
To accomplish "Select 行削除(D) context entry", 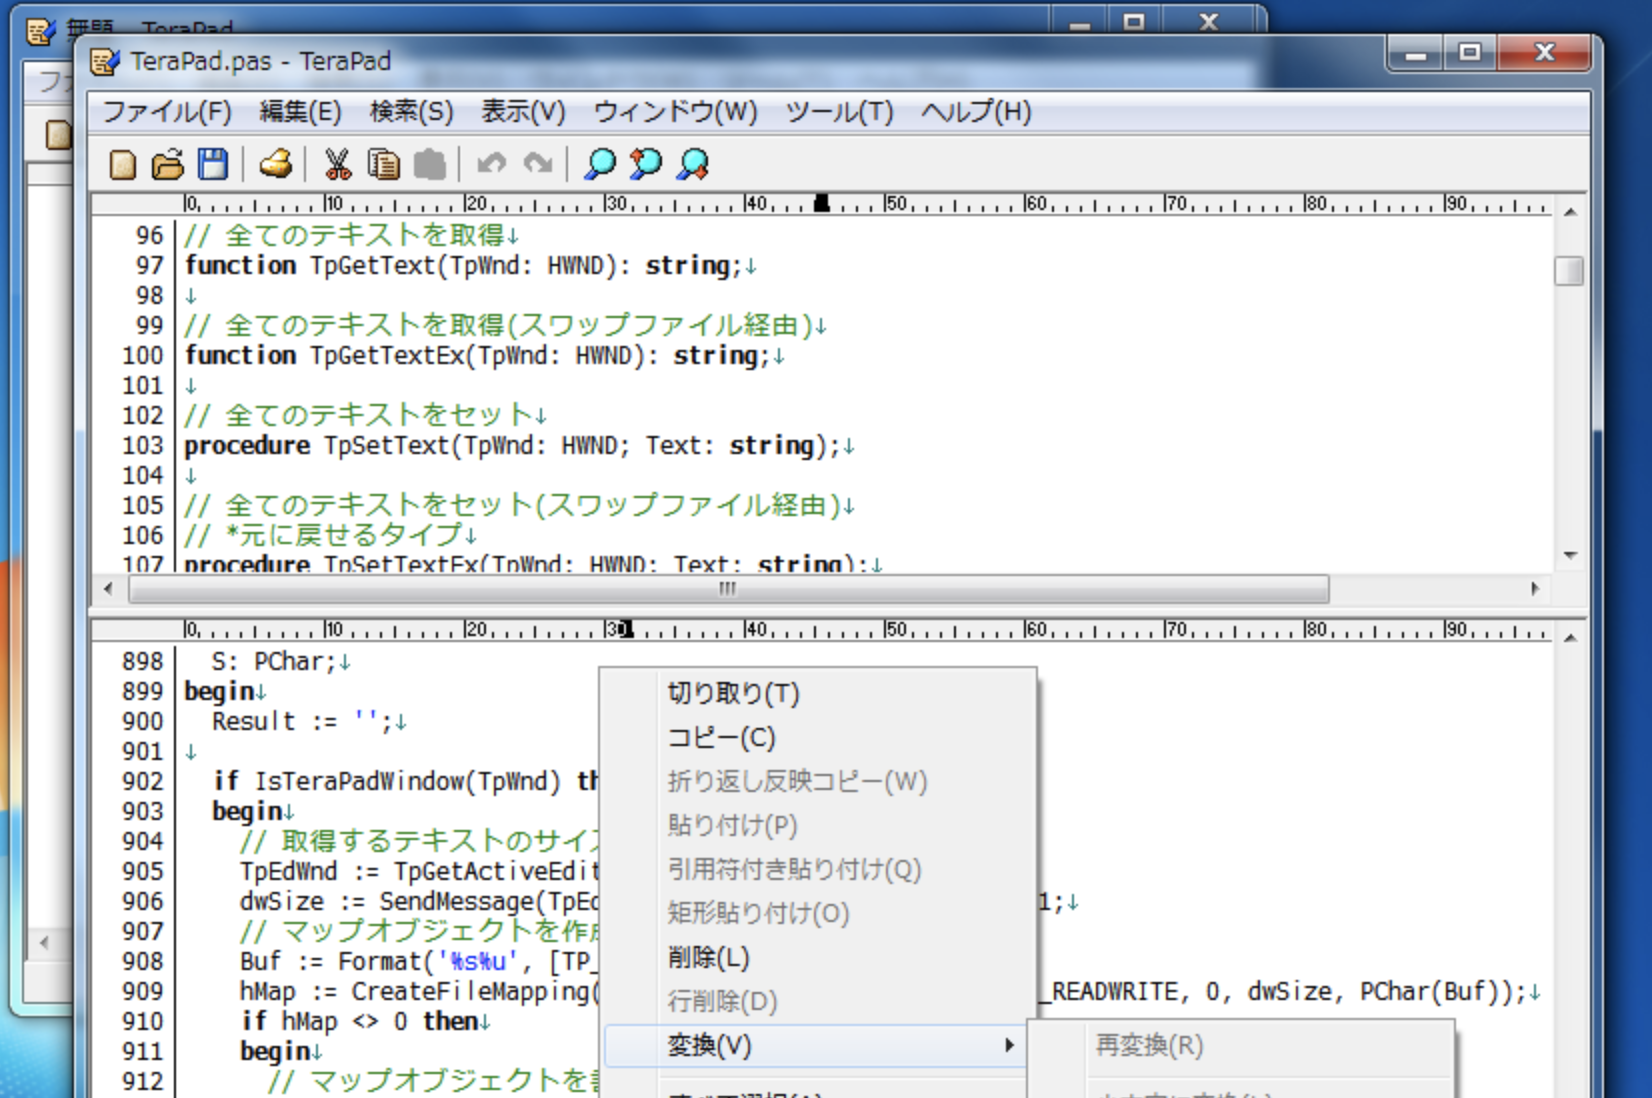I will [x=818, y=1001].
